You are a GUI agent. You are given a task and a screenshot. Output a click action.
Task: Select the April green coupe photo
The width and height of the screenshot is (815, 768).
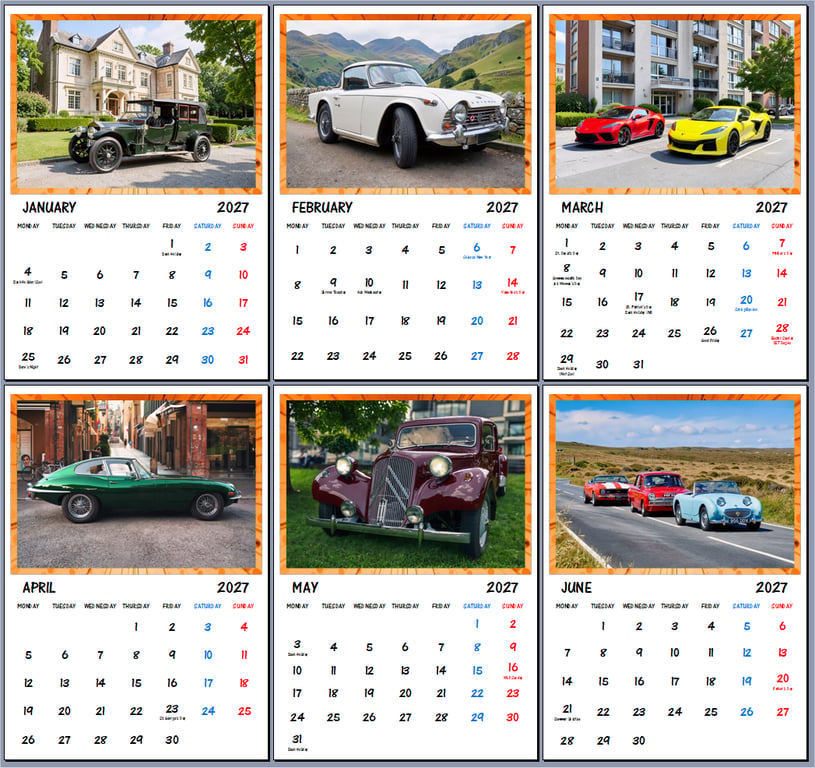pos(136,484)
